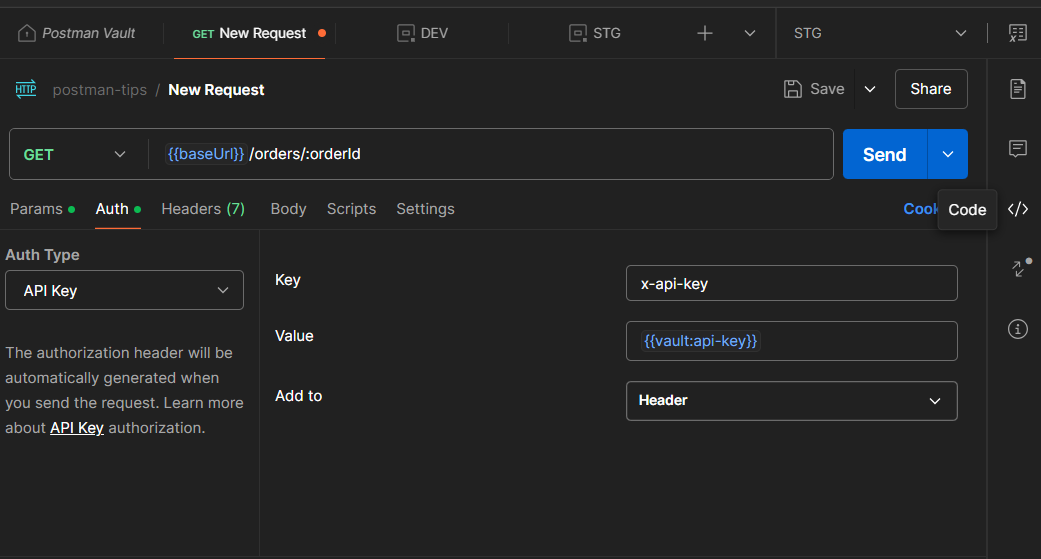Click the STG tab environment icon
Image resolution: width=1041 pixels, height=559 pixels.
click(x=578, y=33)
